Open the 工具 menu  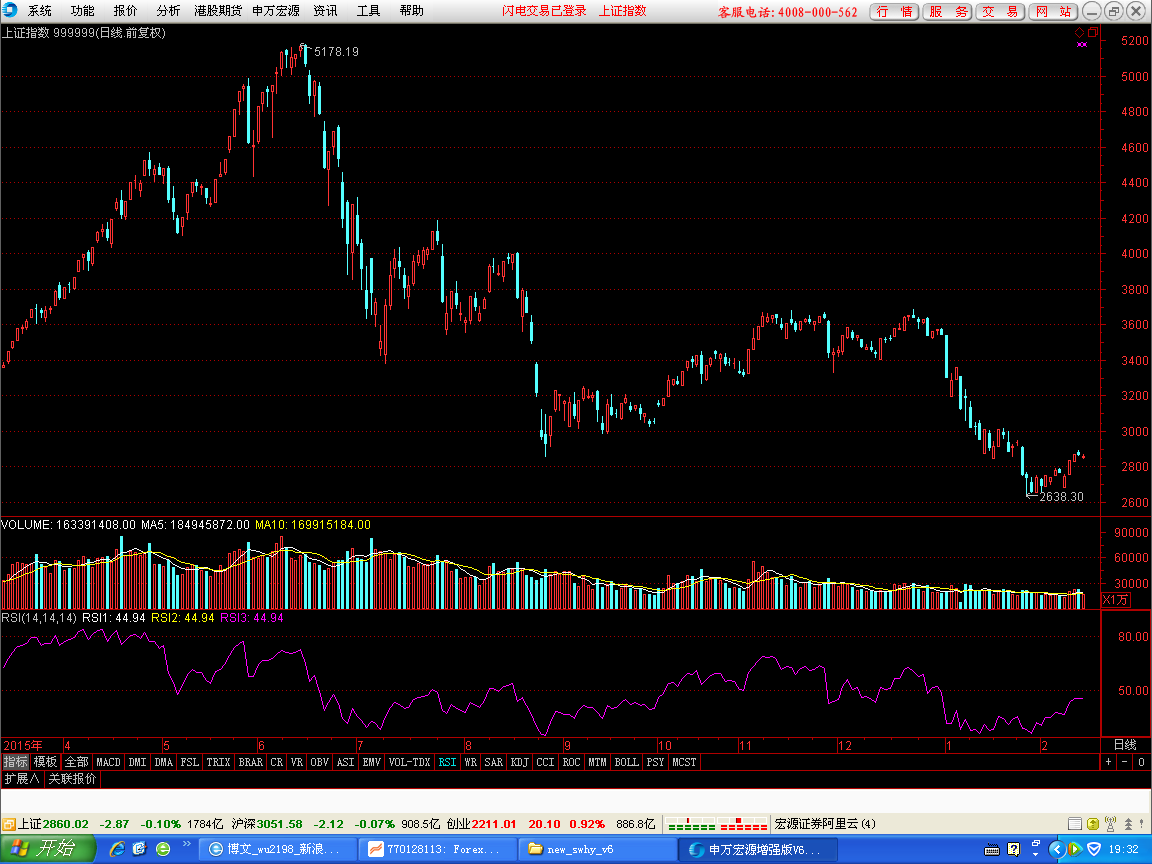369,11
